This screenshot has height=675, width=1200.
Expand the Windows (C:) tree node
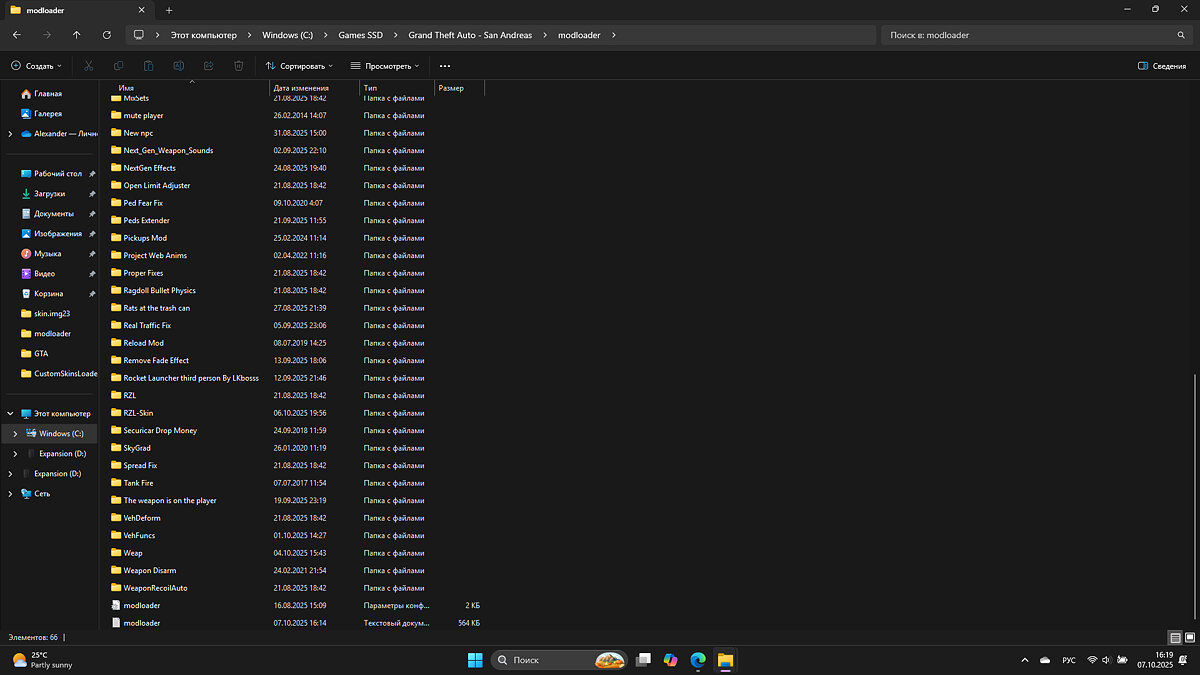pyautogui.click(x=15, y=433)
